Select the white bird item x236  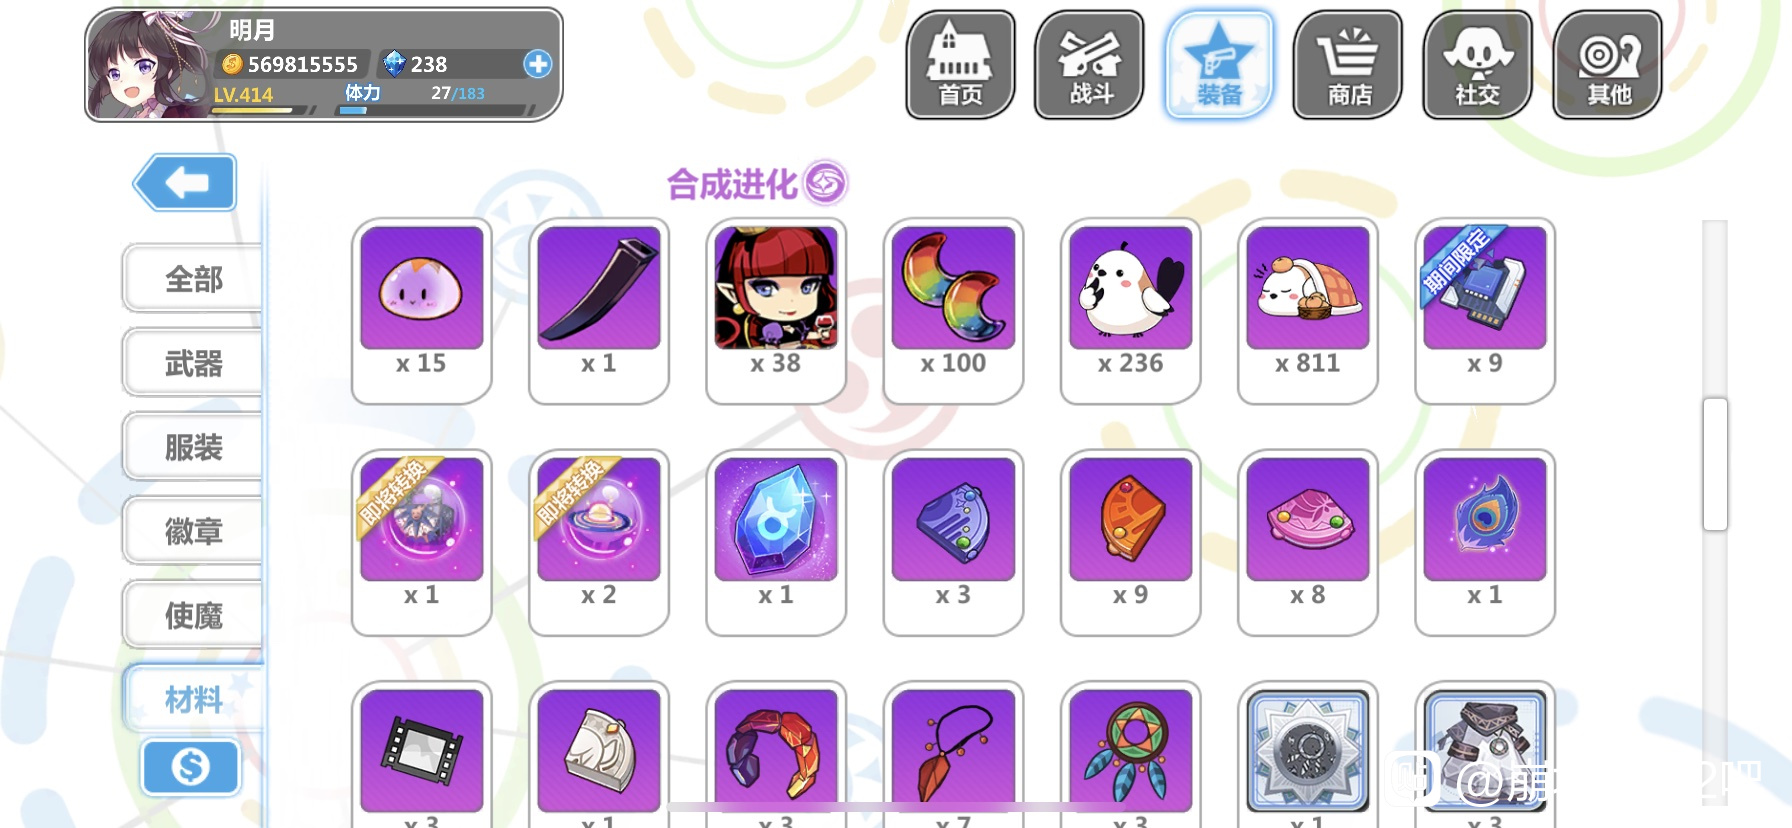(1130, 311)
